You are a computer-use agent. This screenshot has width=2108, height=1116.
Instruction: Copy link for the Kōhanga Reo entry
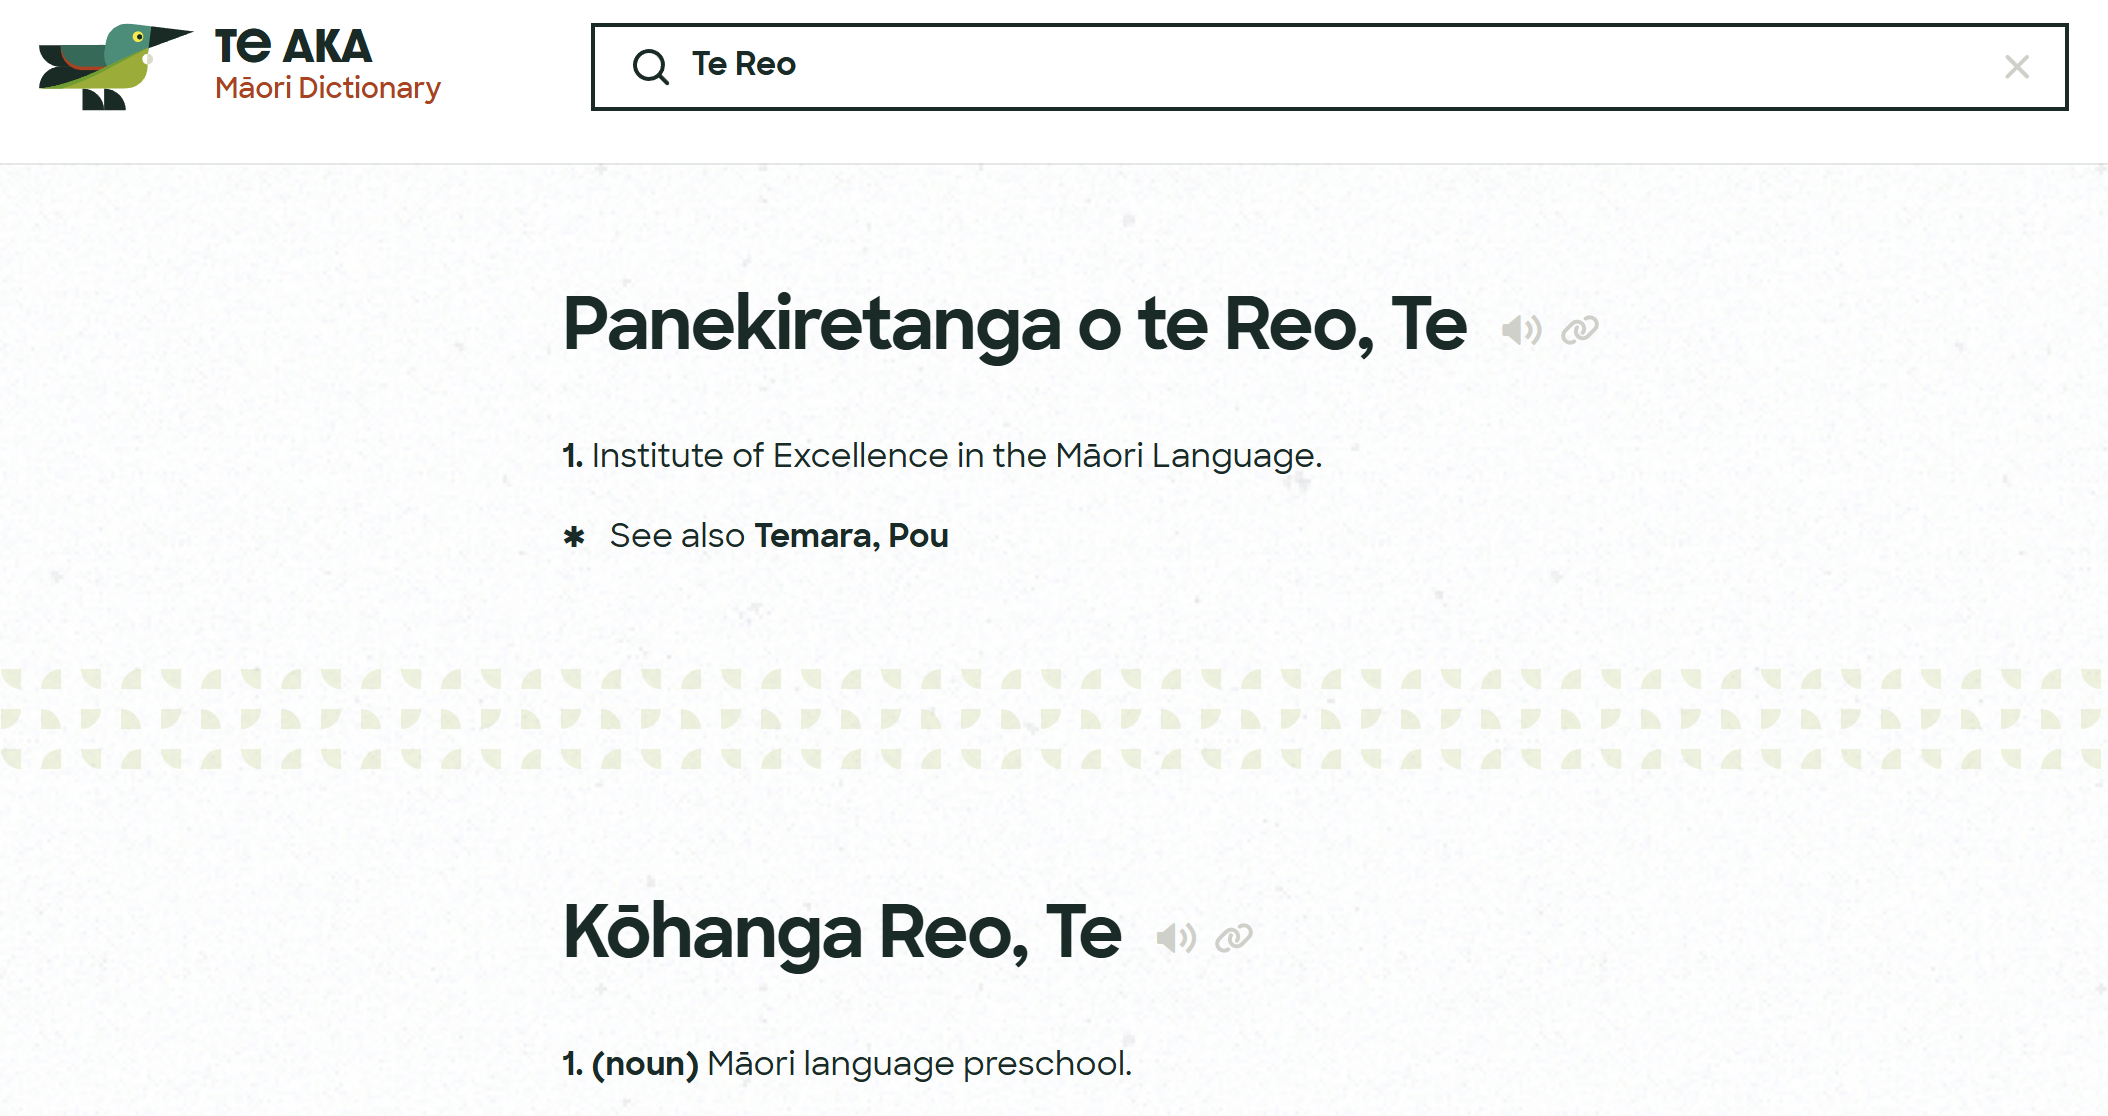(x=1232, y=938)
